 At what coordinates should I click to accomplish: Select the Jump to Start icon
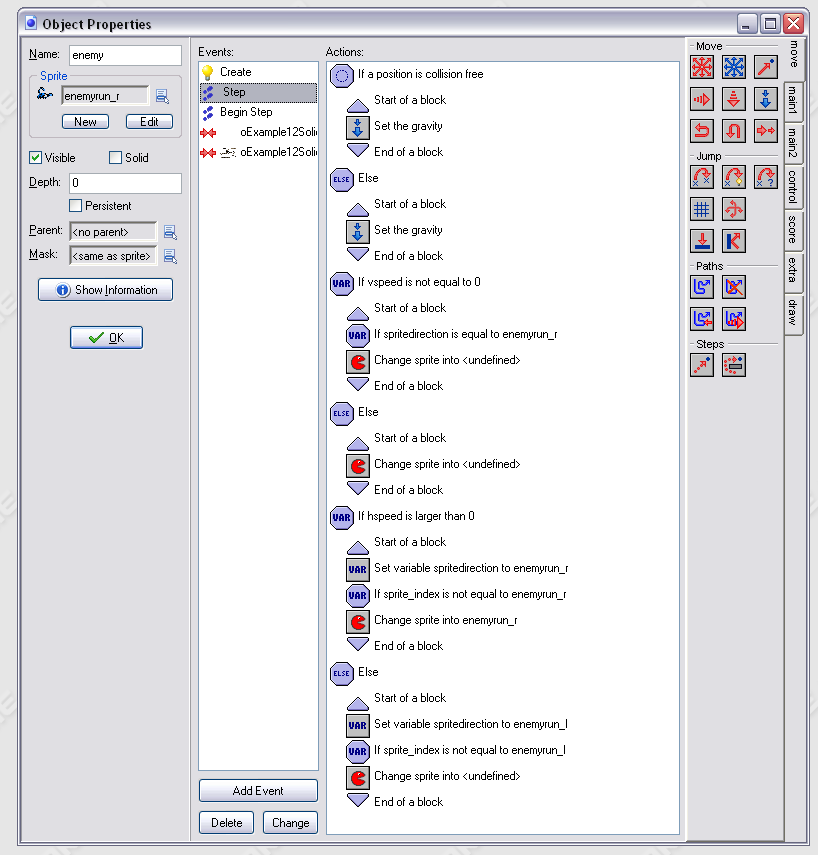pos(734,177)
